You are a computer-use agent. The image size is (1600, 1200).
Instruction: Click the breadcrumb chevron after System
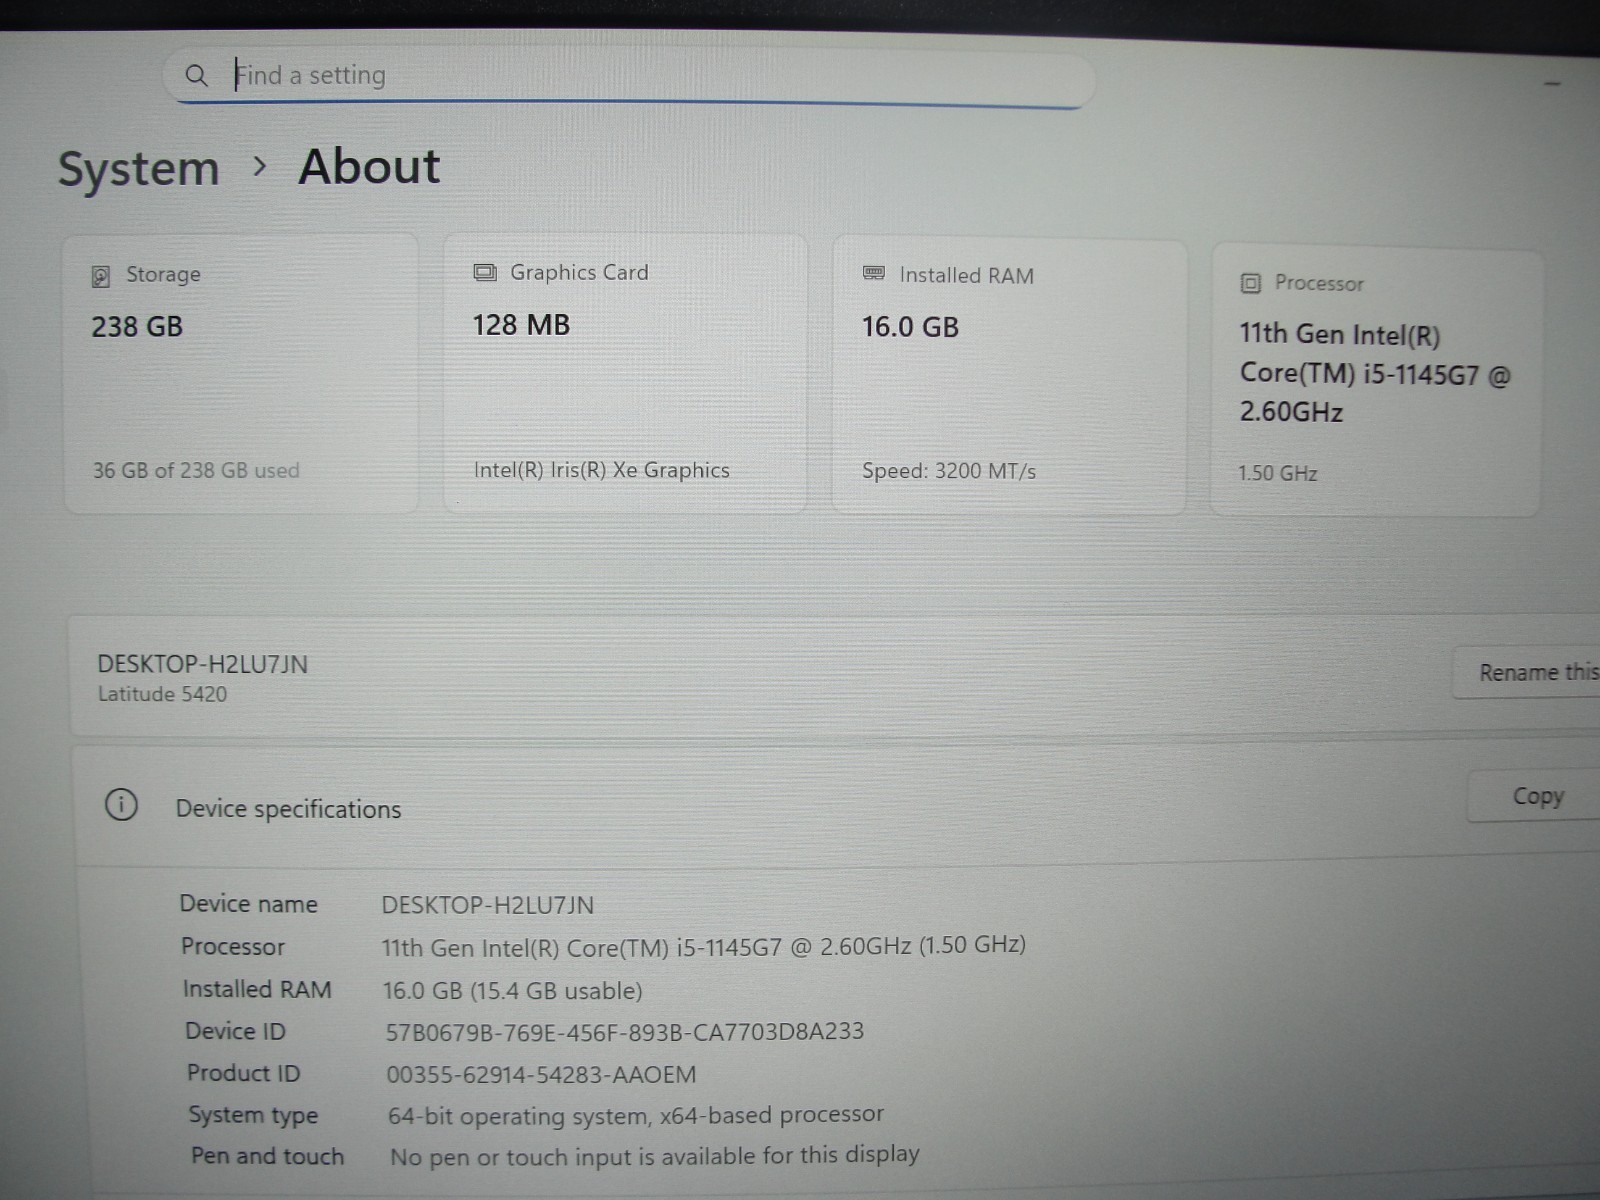(260, 167)
